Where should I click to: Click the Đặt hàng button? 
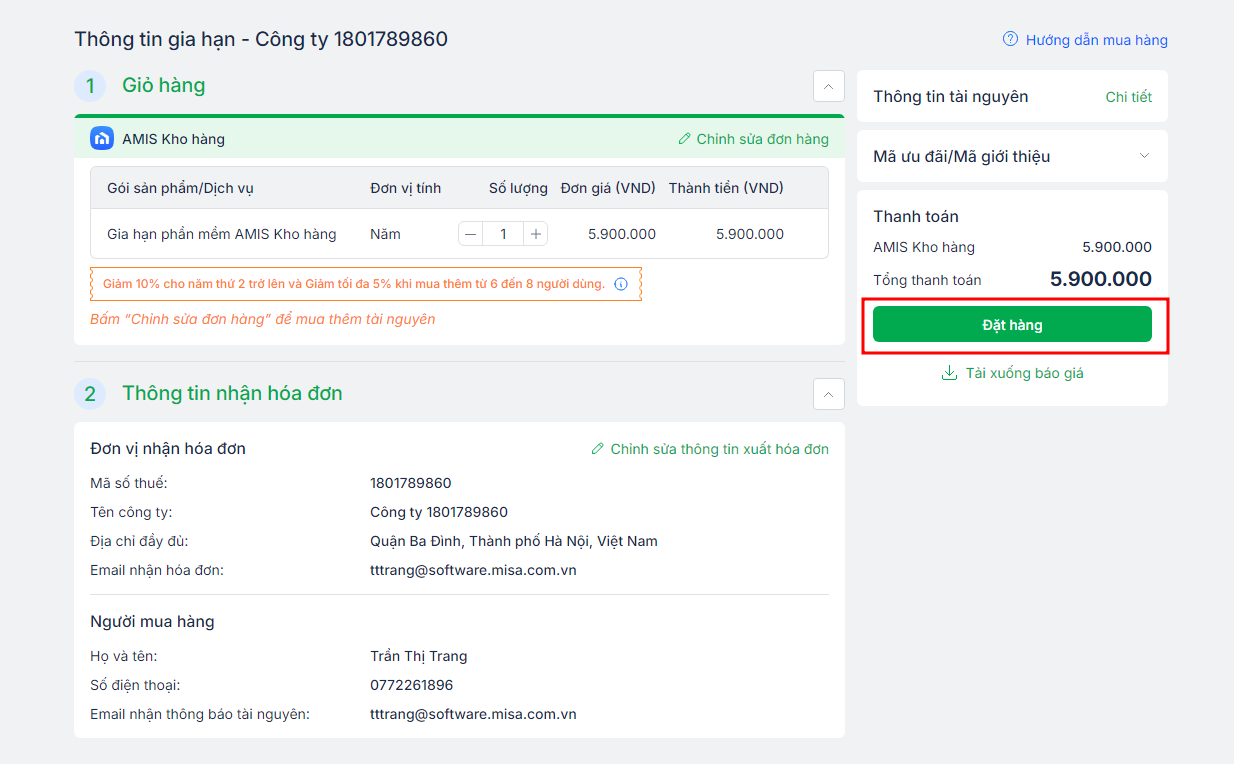[1012, 324]
